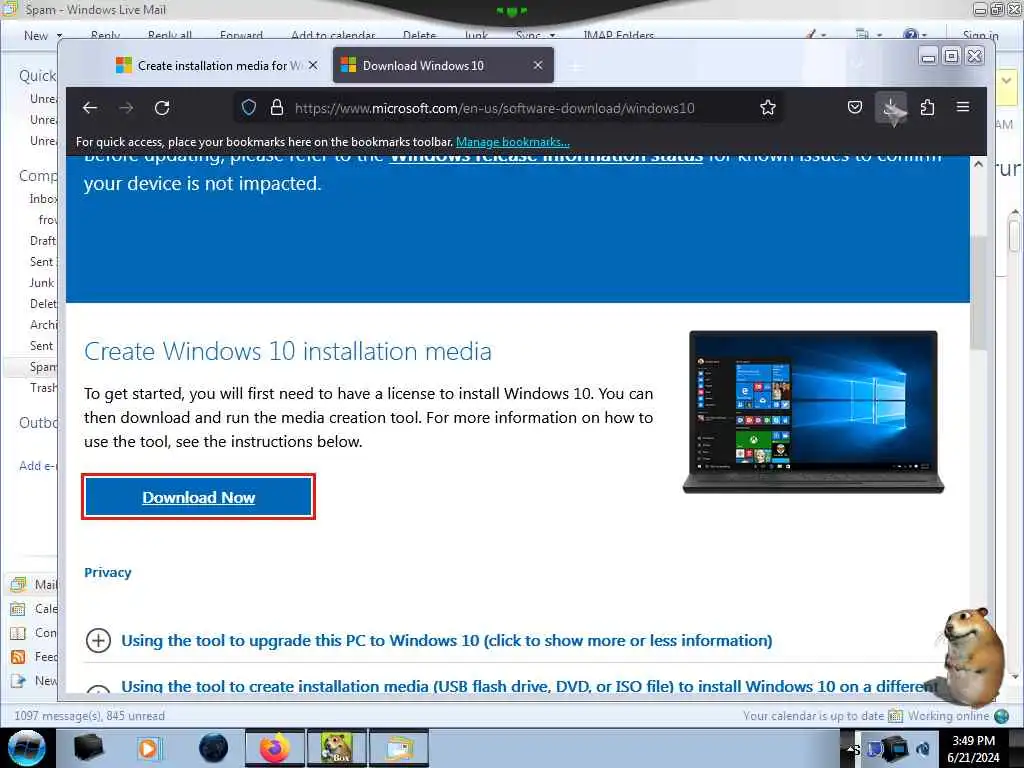1024x768 pixels.
Task: Open the black box taskbar icon
Action: 88,748
